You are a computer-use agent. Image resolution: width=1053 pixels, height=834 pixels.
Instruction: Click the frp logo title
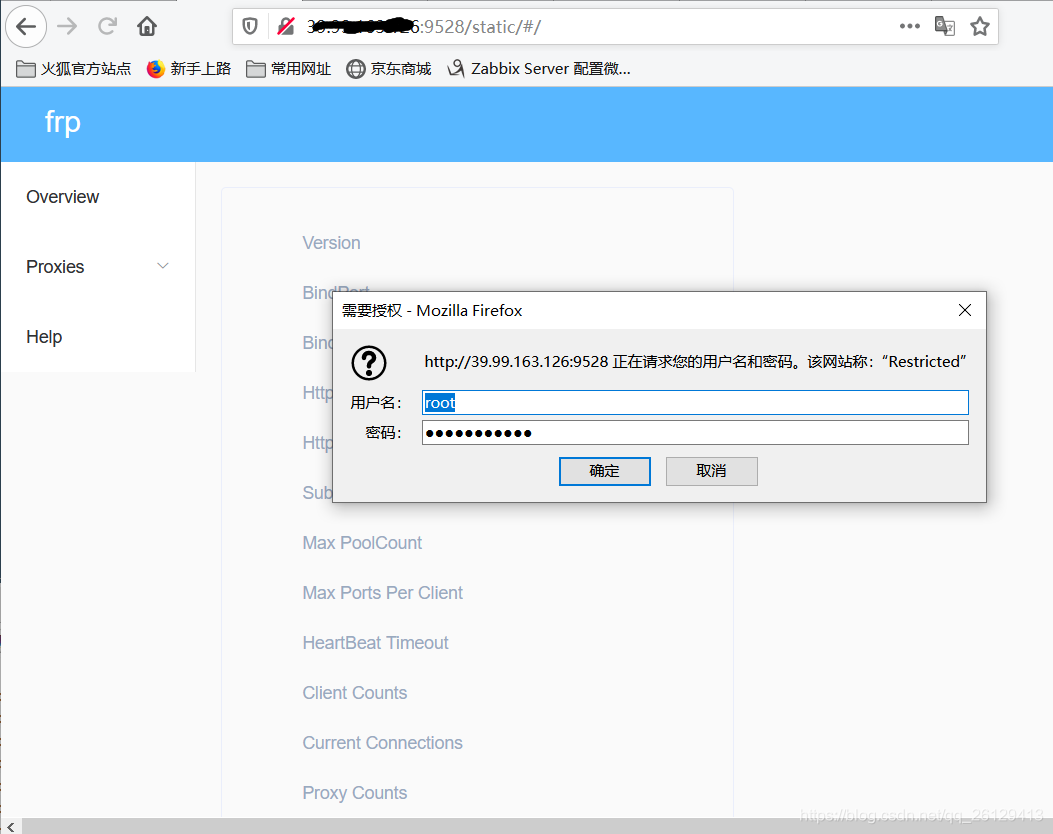(62, 123)
